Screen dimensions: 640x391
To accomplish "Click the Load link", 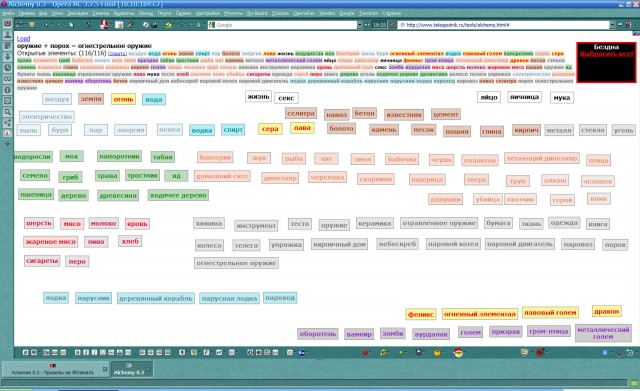I will pyautogui.click(x=23, y=38).
